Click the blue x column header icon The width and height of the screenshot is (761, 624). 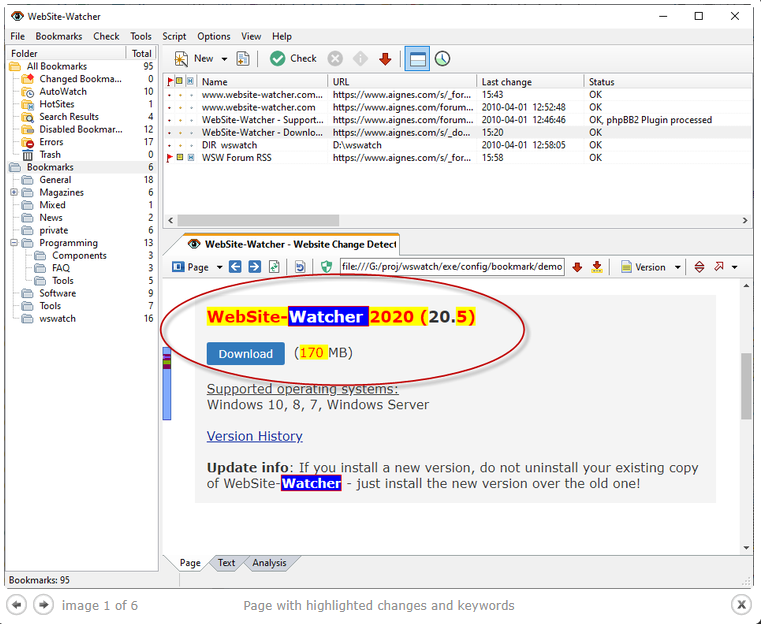(x=191, y=81)
